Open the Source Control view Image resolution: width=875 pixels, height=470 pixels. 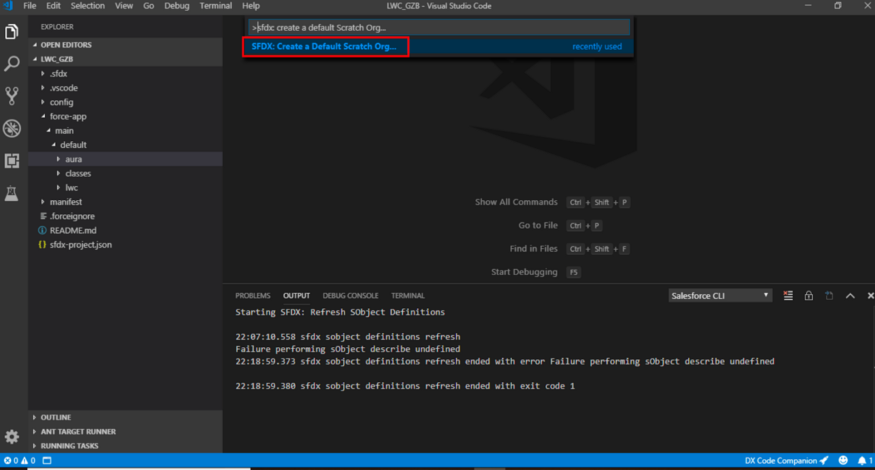click(x=12, y=96)
